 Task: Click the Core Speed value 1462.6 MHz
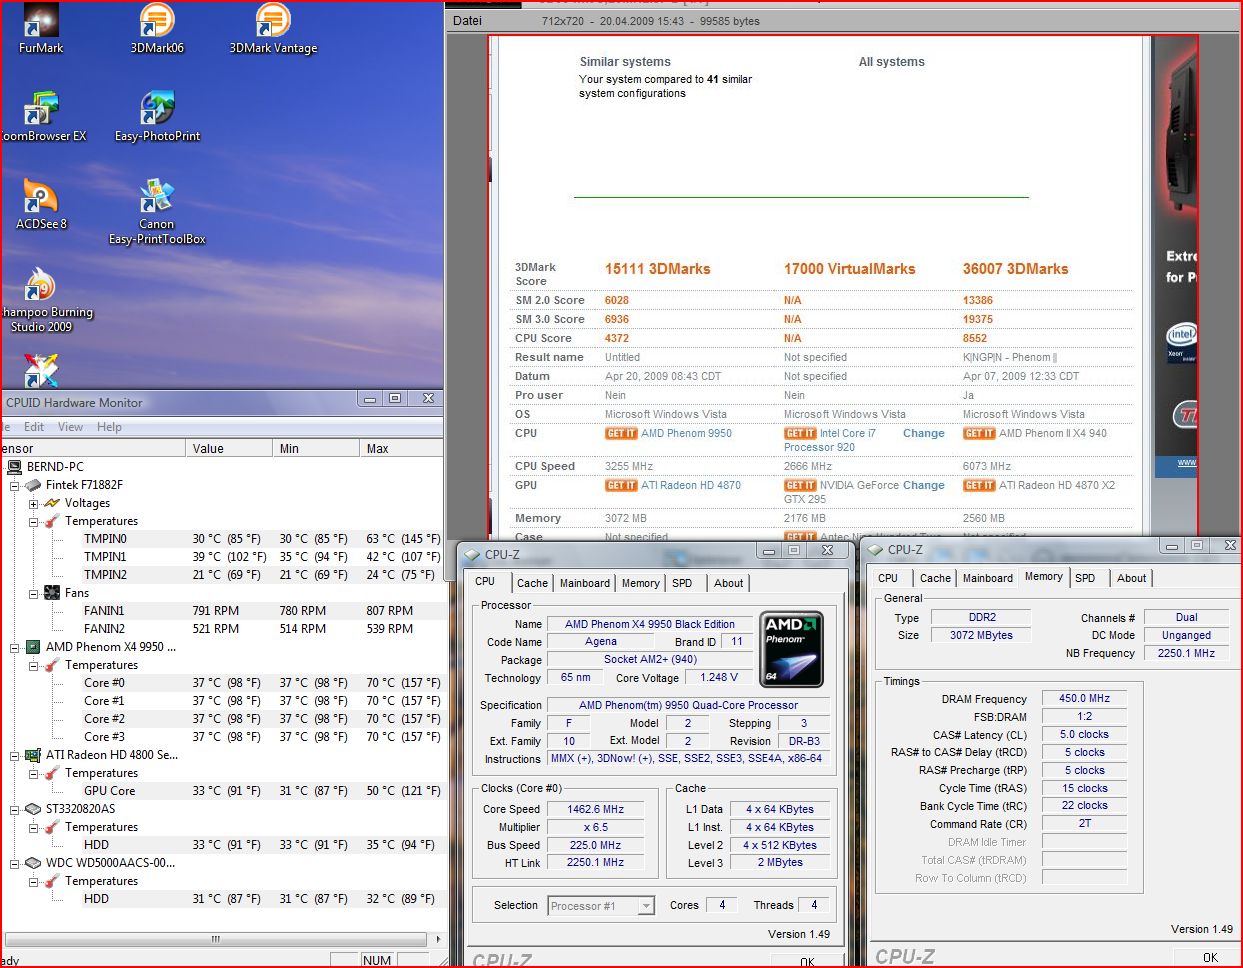coord(595,810)
